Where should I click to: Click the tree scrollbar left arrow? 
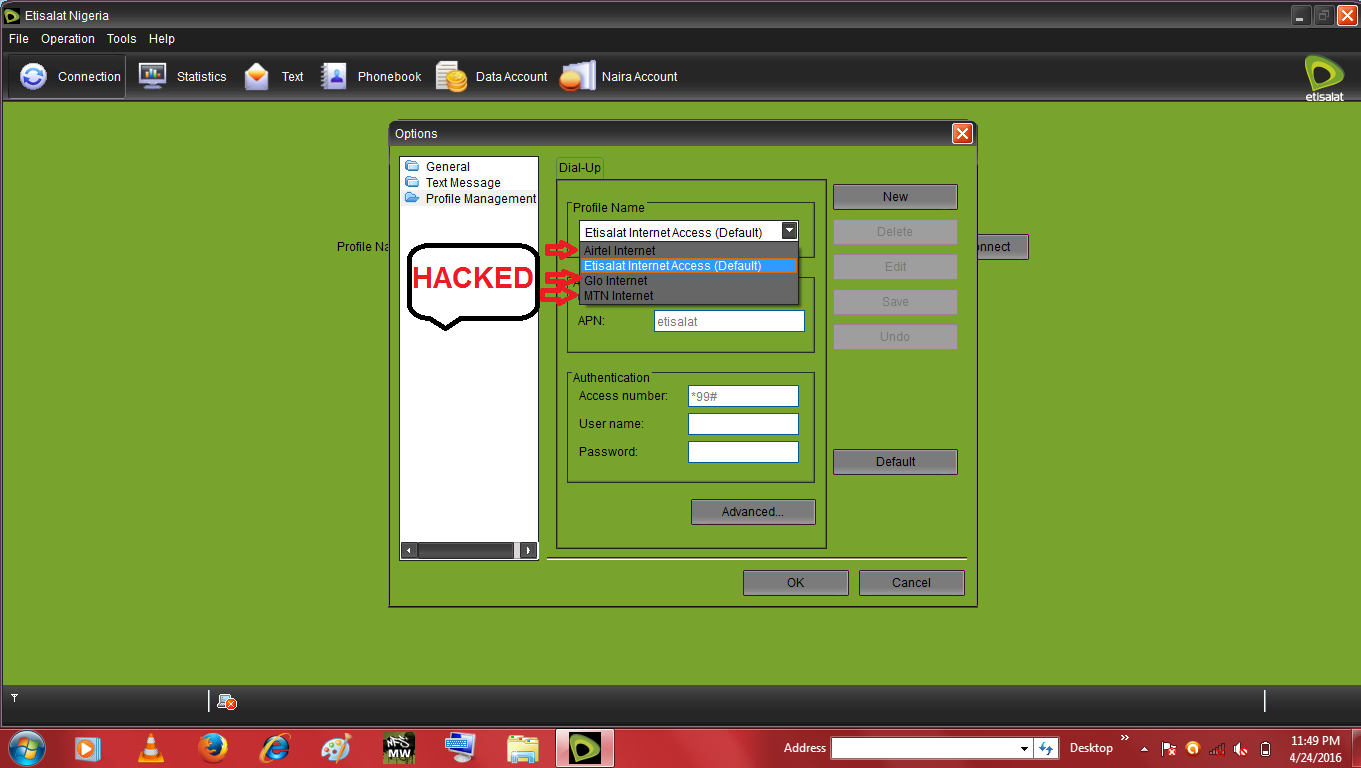pyautogui.click(x=409, y=551)
